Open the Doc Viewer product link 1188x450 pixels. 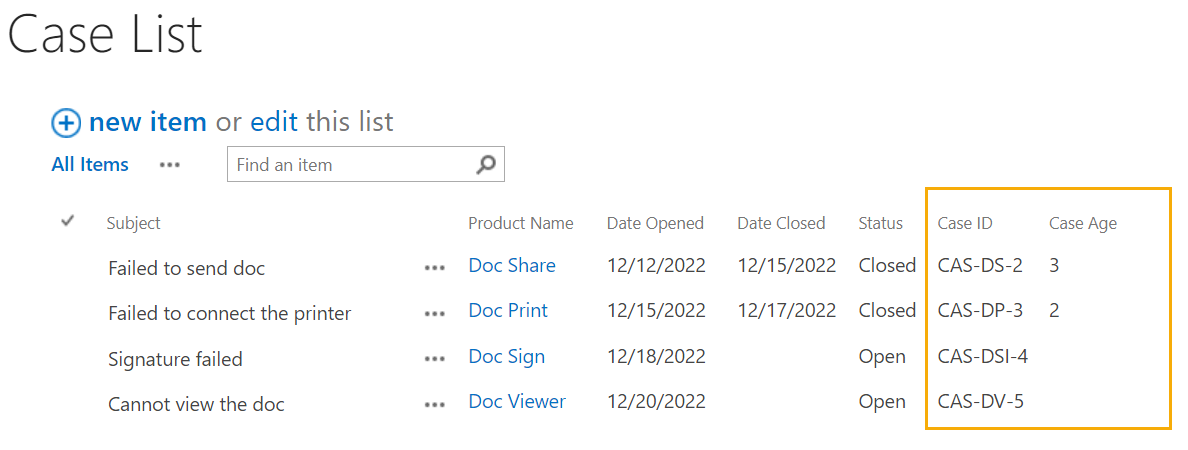[x=517, y=402]
